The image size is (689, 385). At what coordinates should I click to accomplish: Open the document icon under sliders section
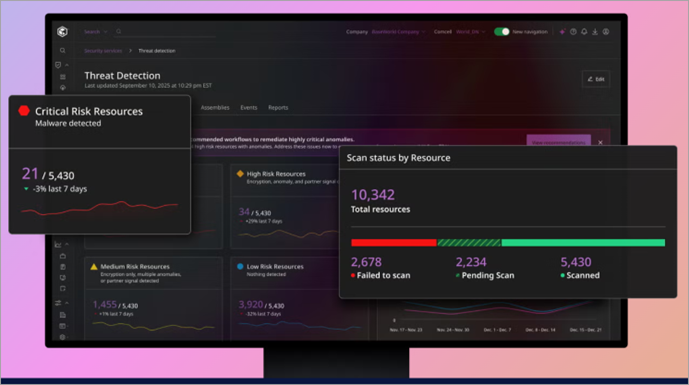(63, 315)
